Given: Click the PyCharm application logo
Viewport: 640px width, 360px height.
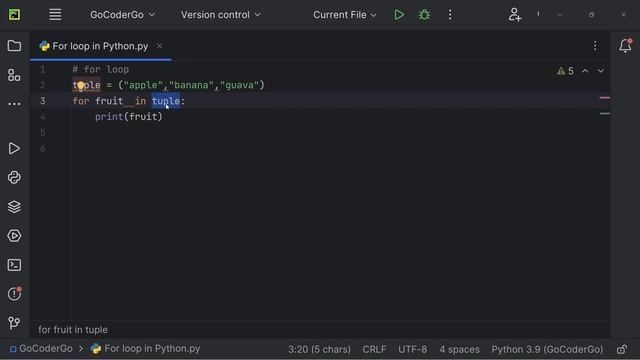Looking at the screenshot, I should (x=14, y=15).
